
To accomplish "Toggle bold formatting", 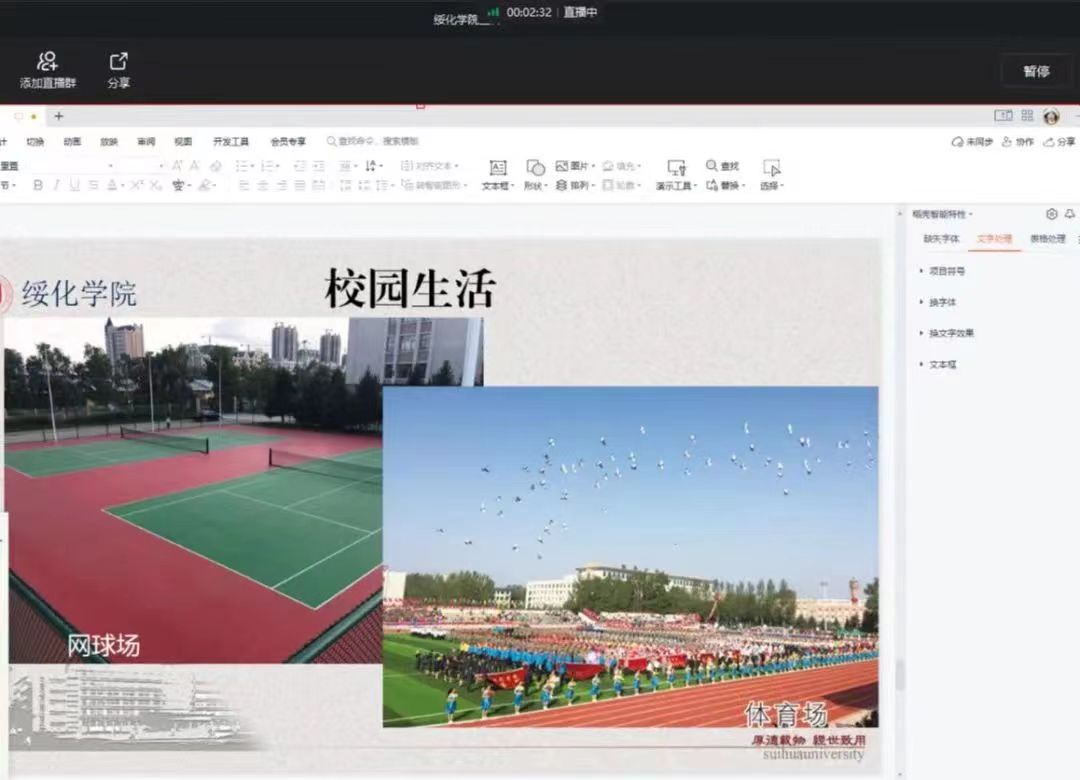I will (x=38, y=185).
